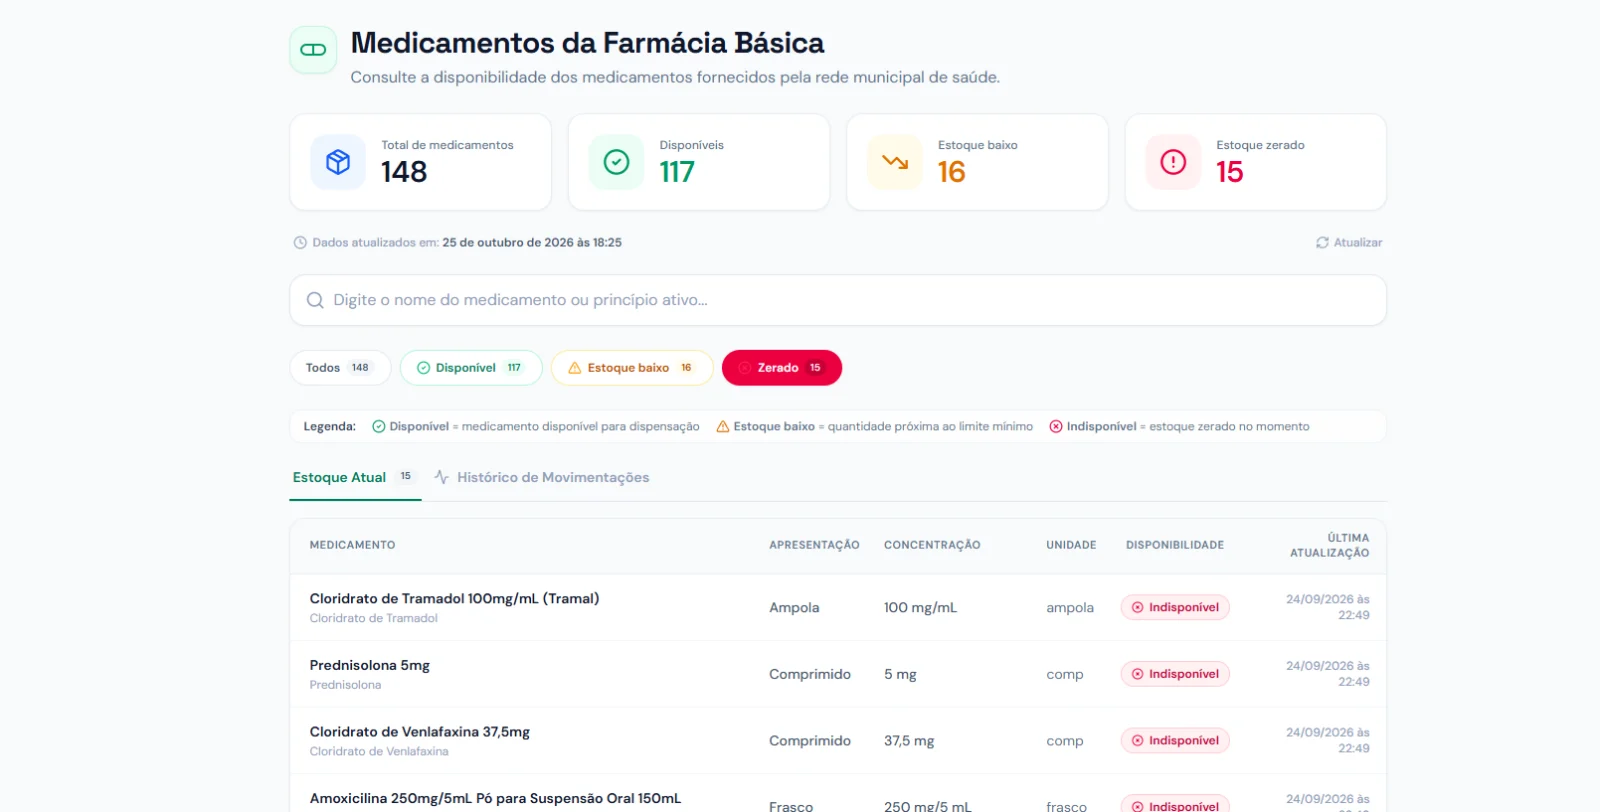Click the pill icon beside the page title
This screenshot has height=812, width=1600.
[313, 50]
